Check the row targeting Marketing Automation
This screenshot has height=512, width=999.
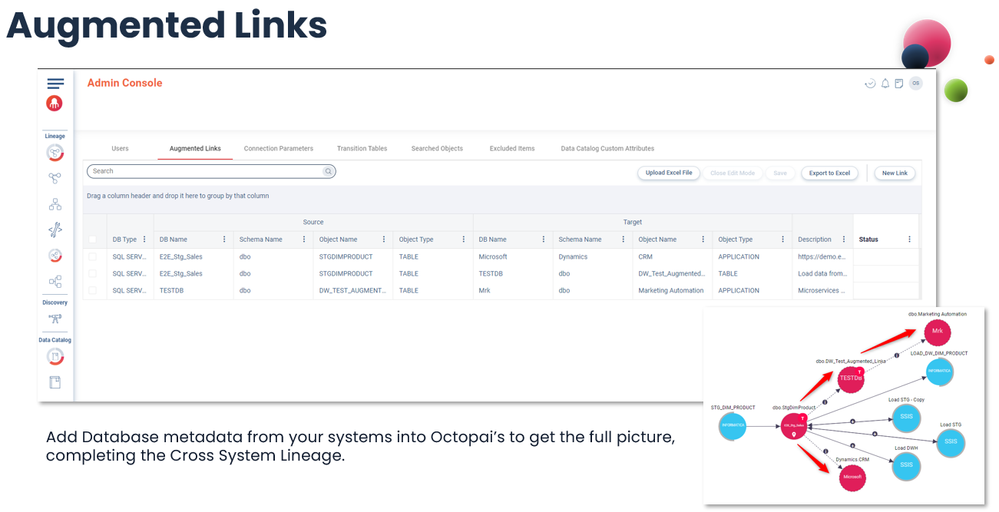point(93,290)
